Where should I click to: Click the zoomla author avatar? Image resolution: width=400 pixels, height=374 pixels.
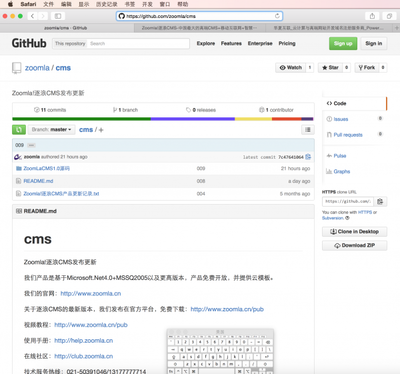pos(18,157)
